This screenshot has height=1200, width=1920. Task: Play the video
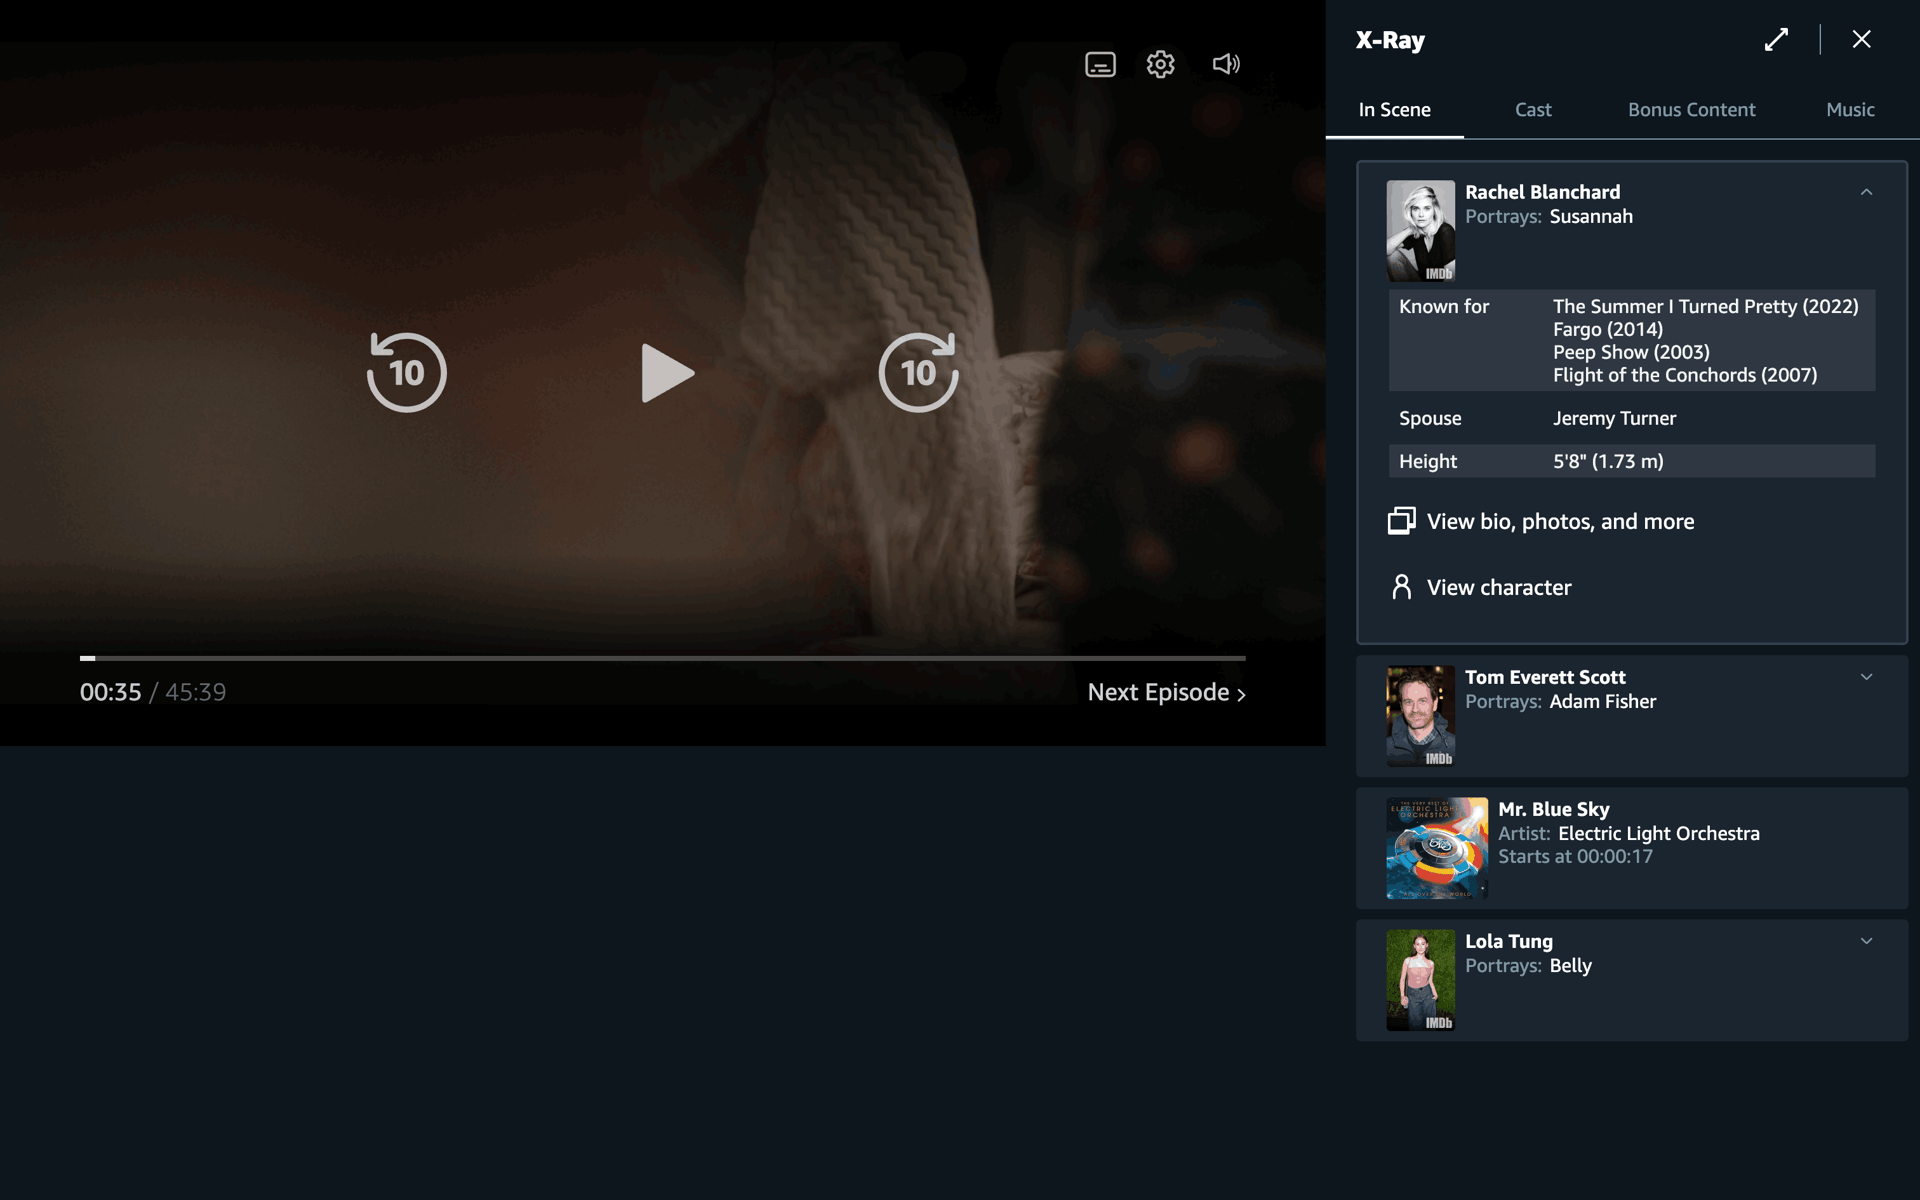click(667, 373)
